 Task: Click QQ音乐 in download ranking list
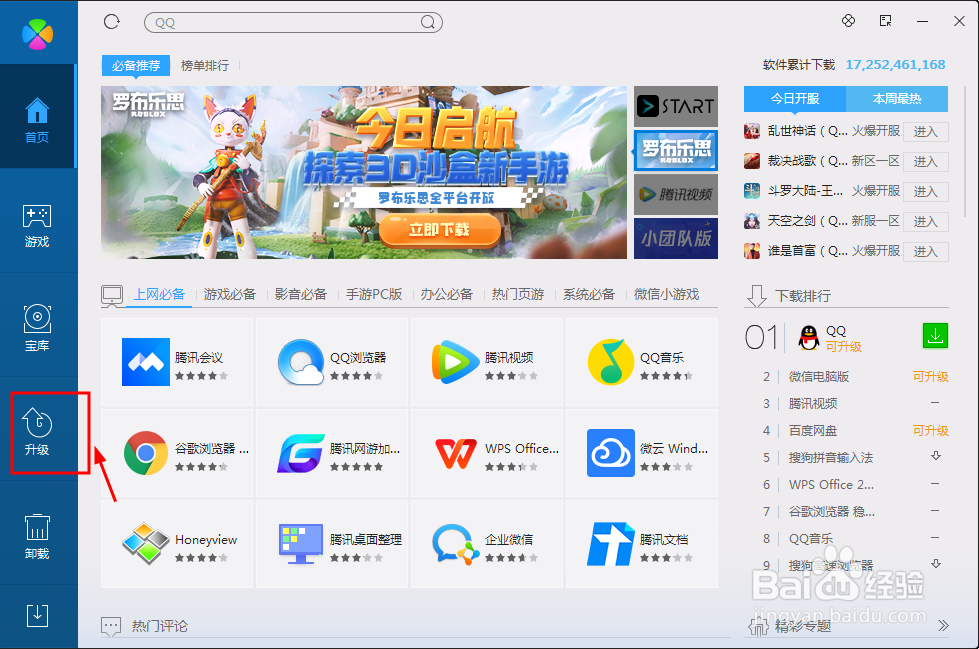click(x=811, y=538)
